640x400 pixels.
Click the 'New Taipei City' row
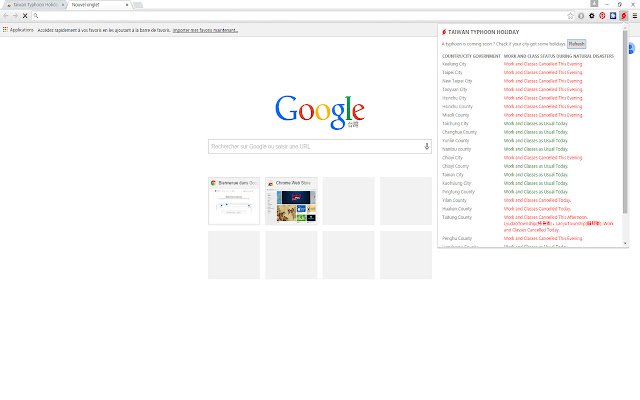click(529, 81)
